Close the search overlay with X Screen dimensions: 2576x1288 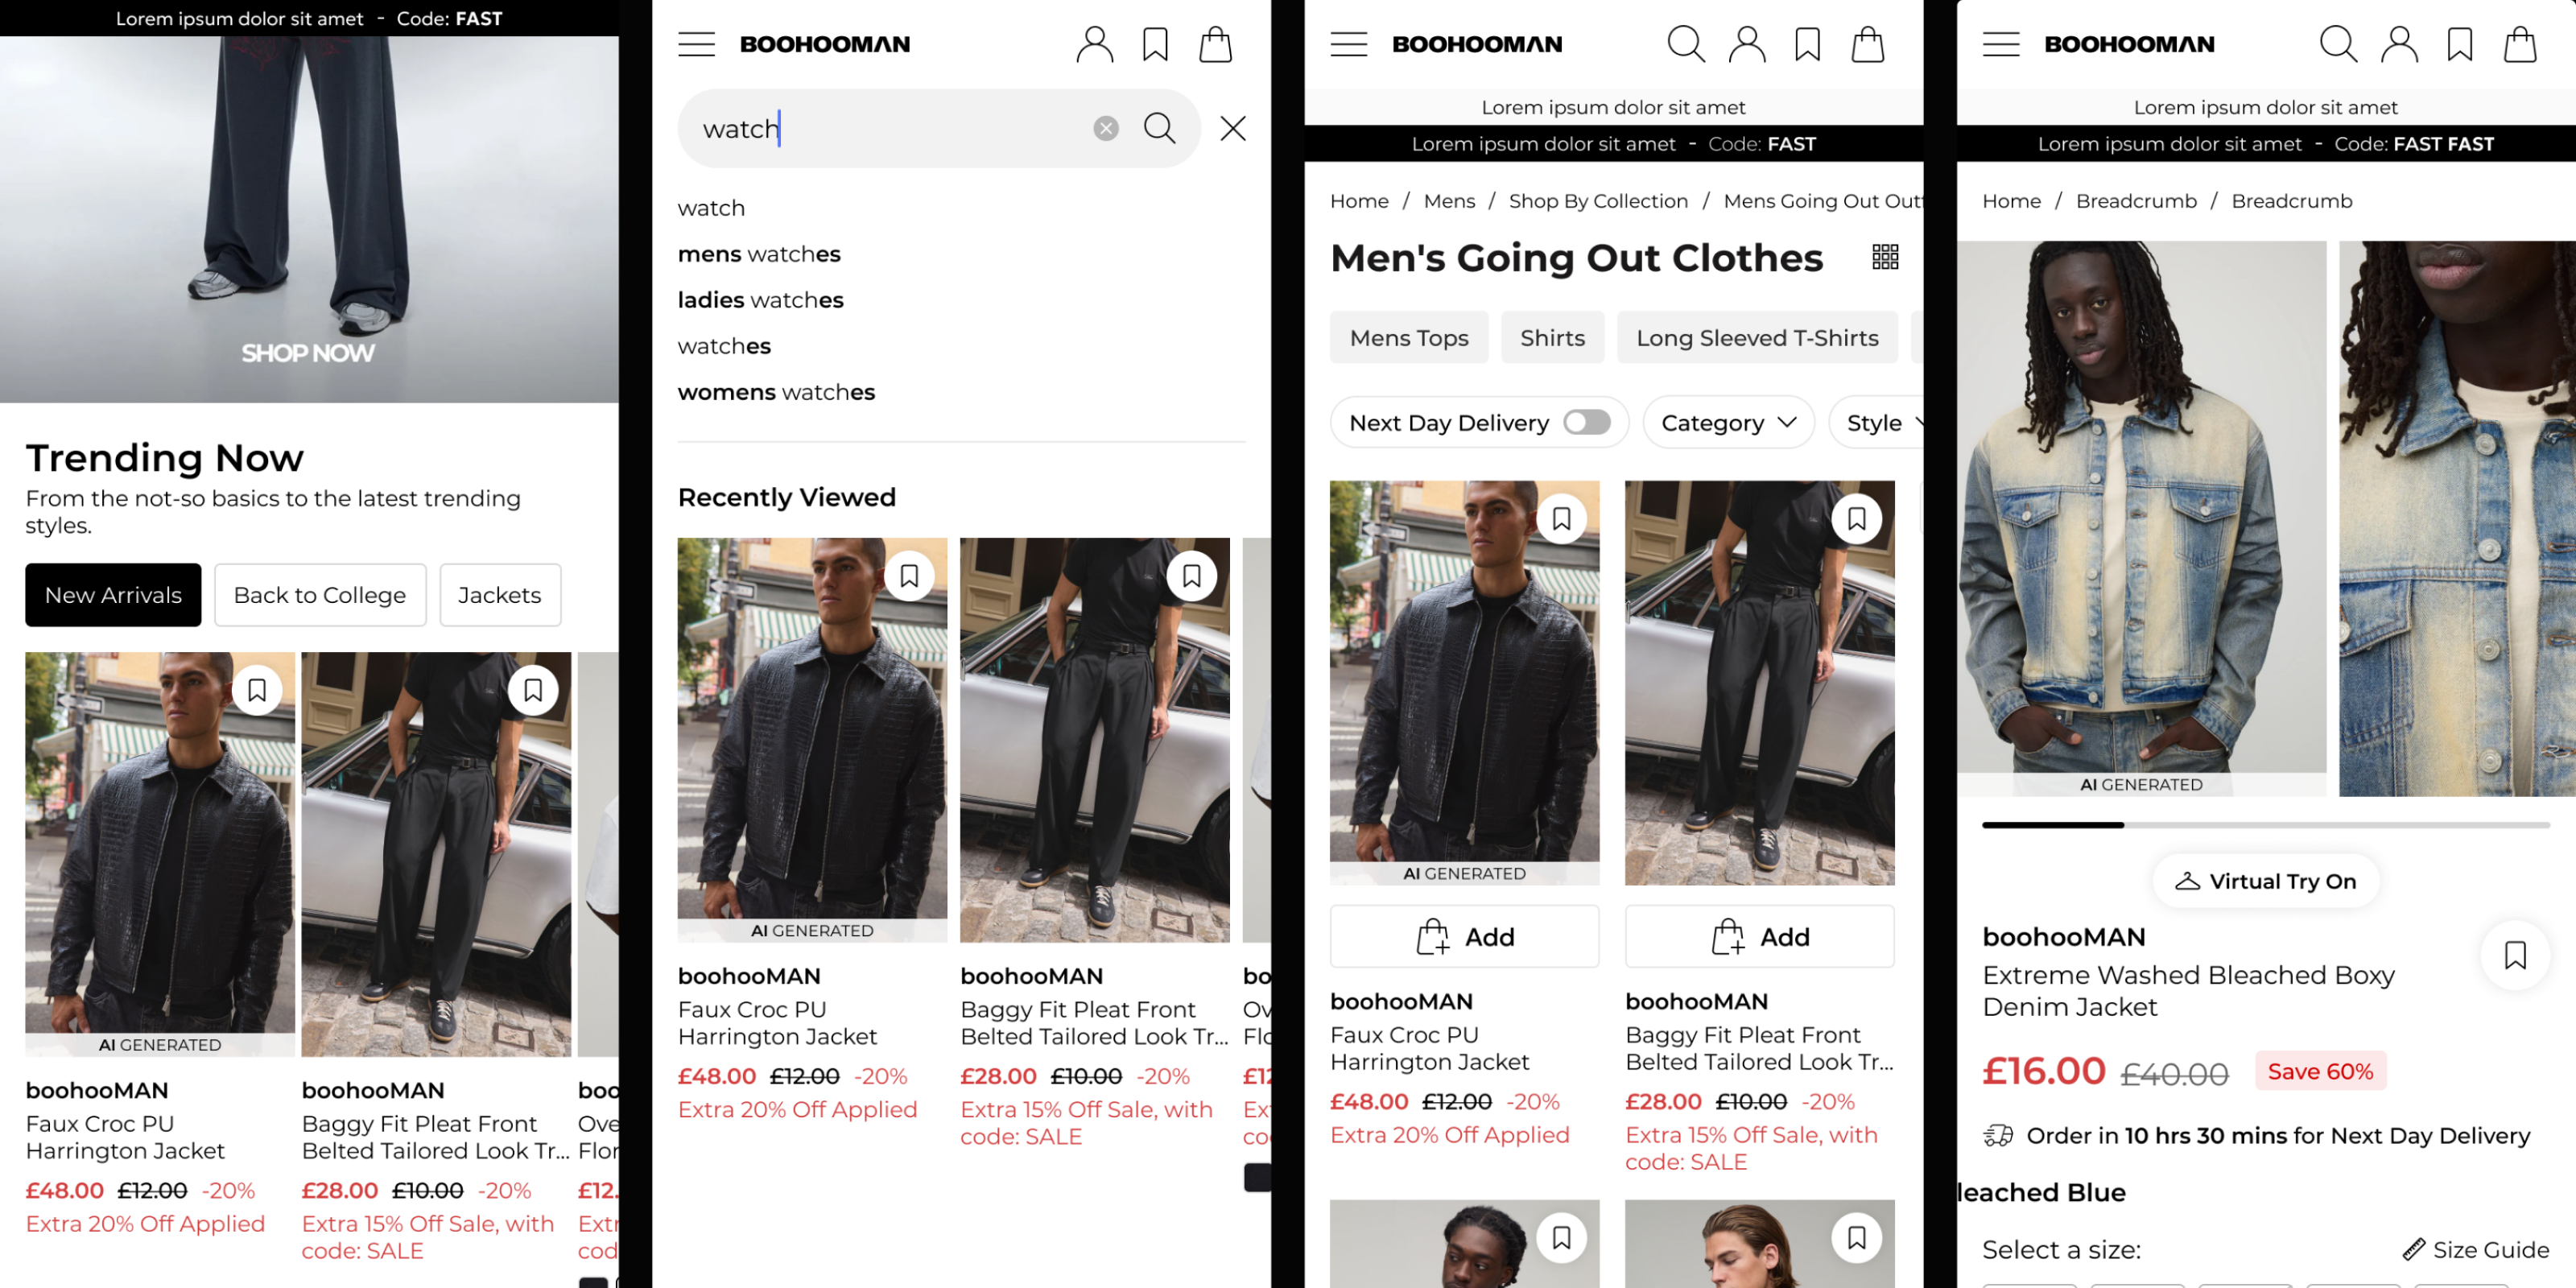click(x=1232, y=128)
